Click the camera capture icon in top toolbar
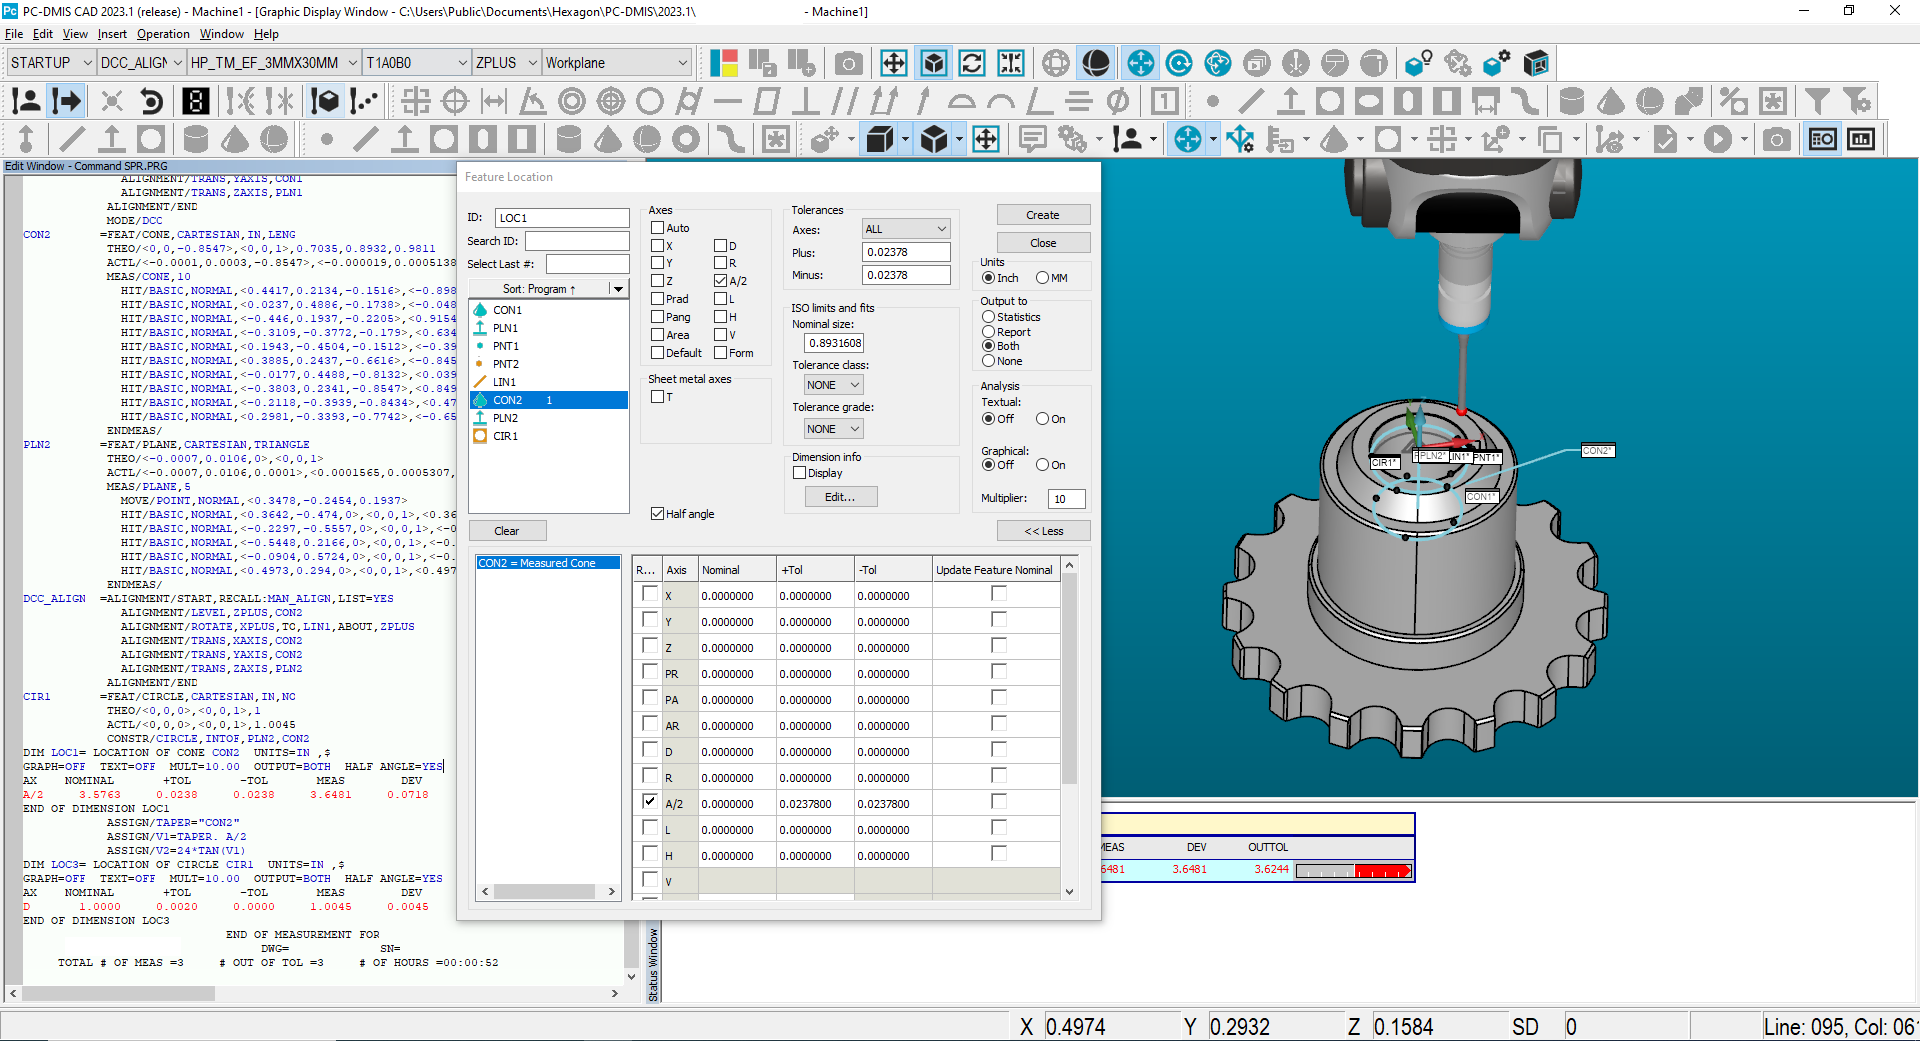Screen dimensions: 1920x1041 (x=848, y=64)
